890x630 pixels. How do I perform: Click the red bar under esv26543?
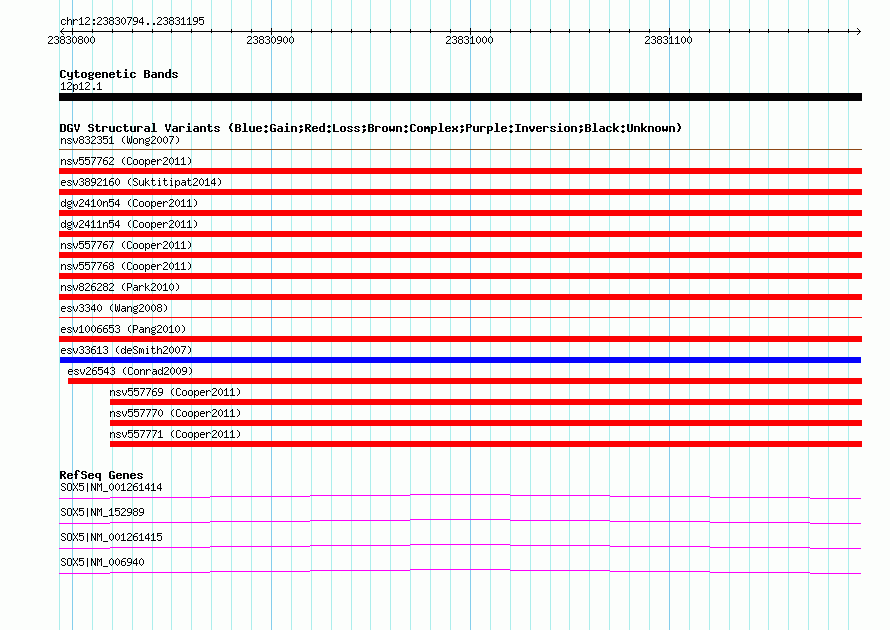(x=465, y=381)
